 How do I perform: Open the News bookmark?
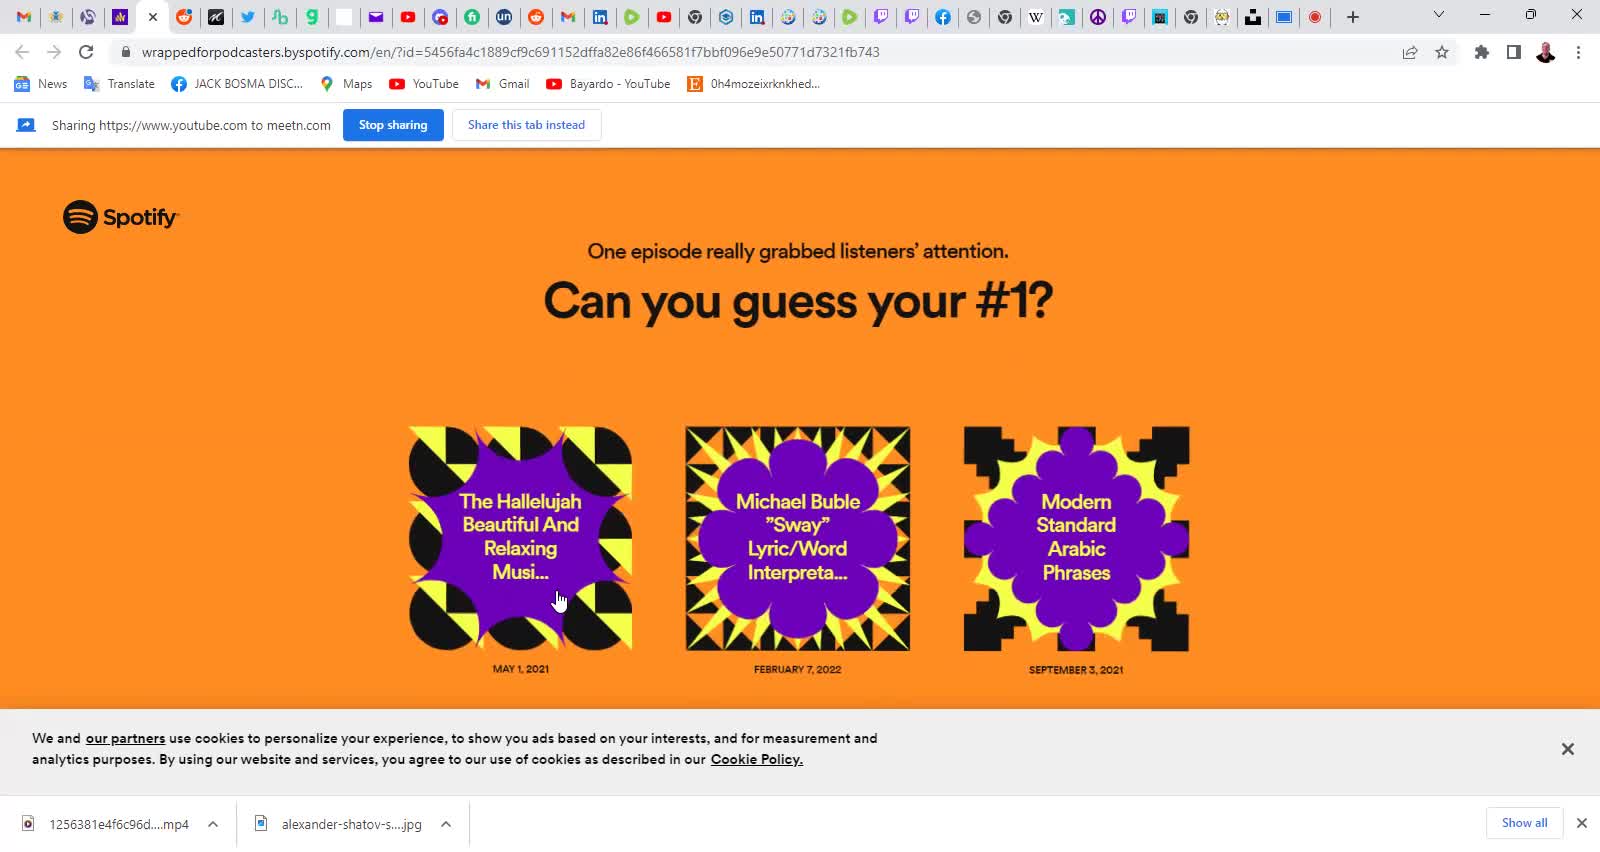(41, 84)
